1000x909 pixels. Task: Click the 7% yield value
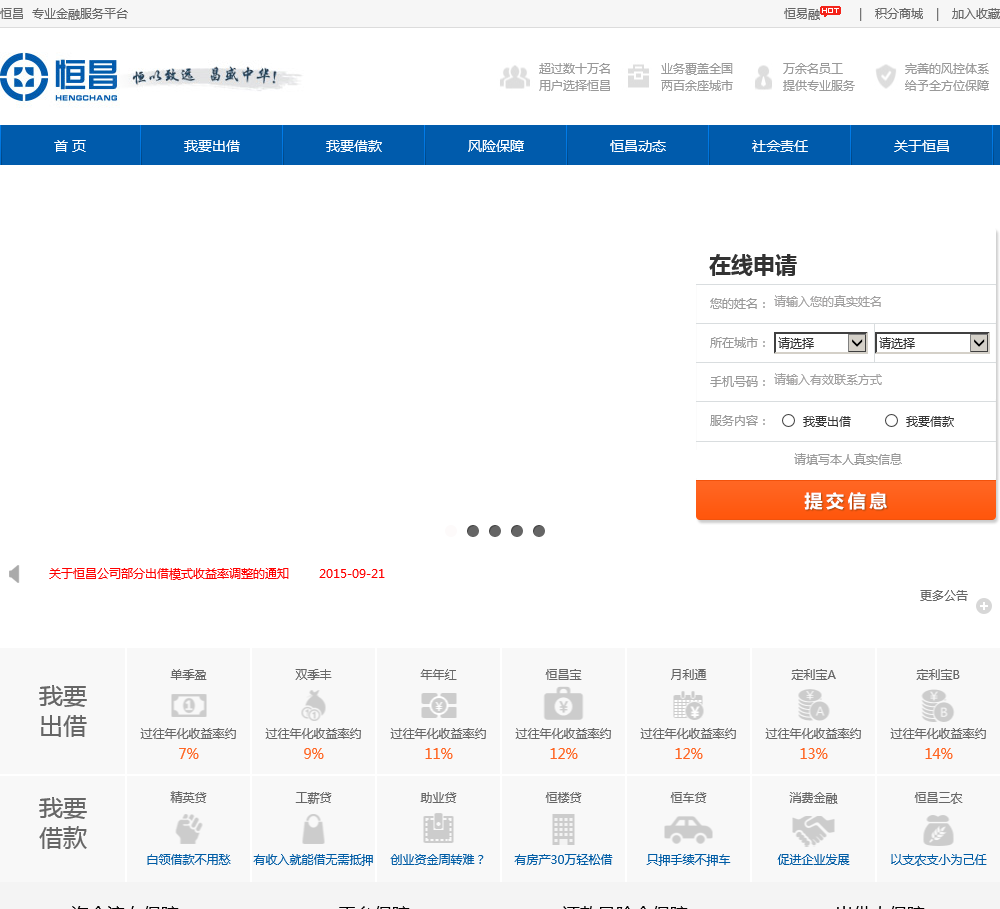point(188,753)
